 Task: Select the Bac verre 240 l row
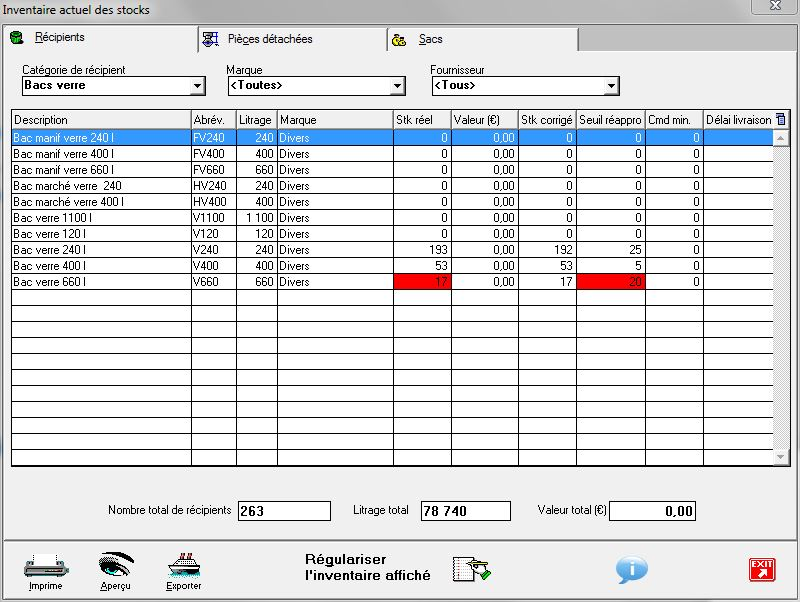point(100,250)
